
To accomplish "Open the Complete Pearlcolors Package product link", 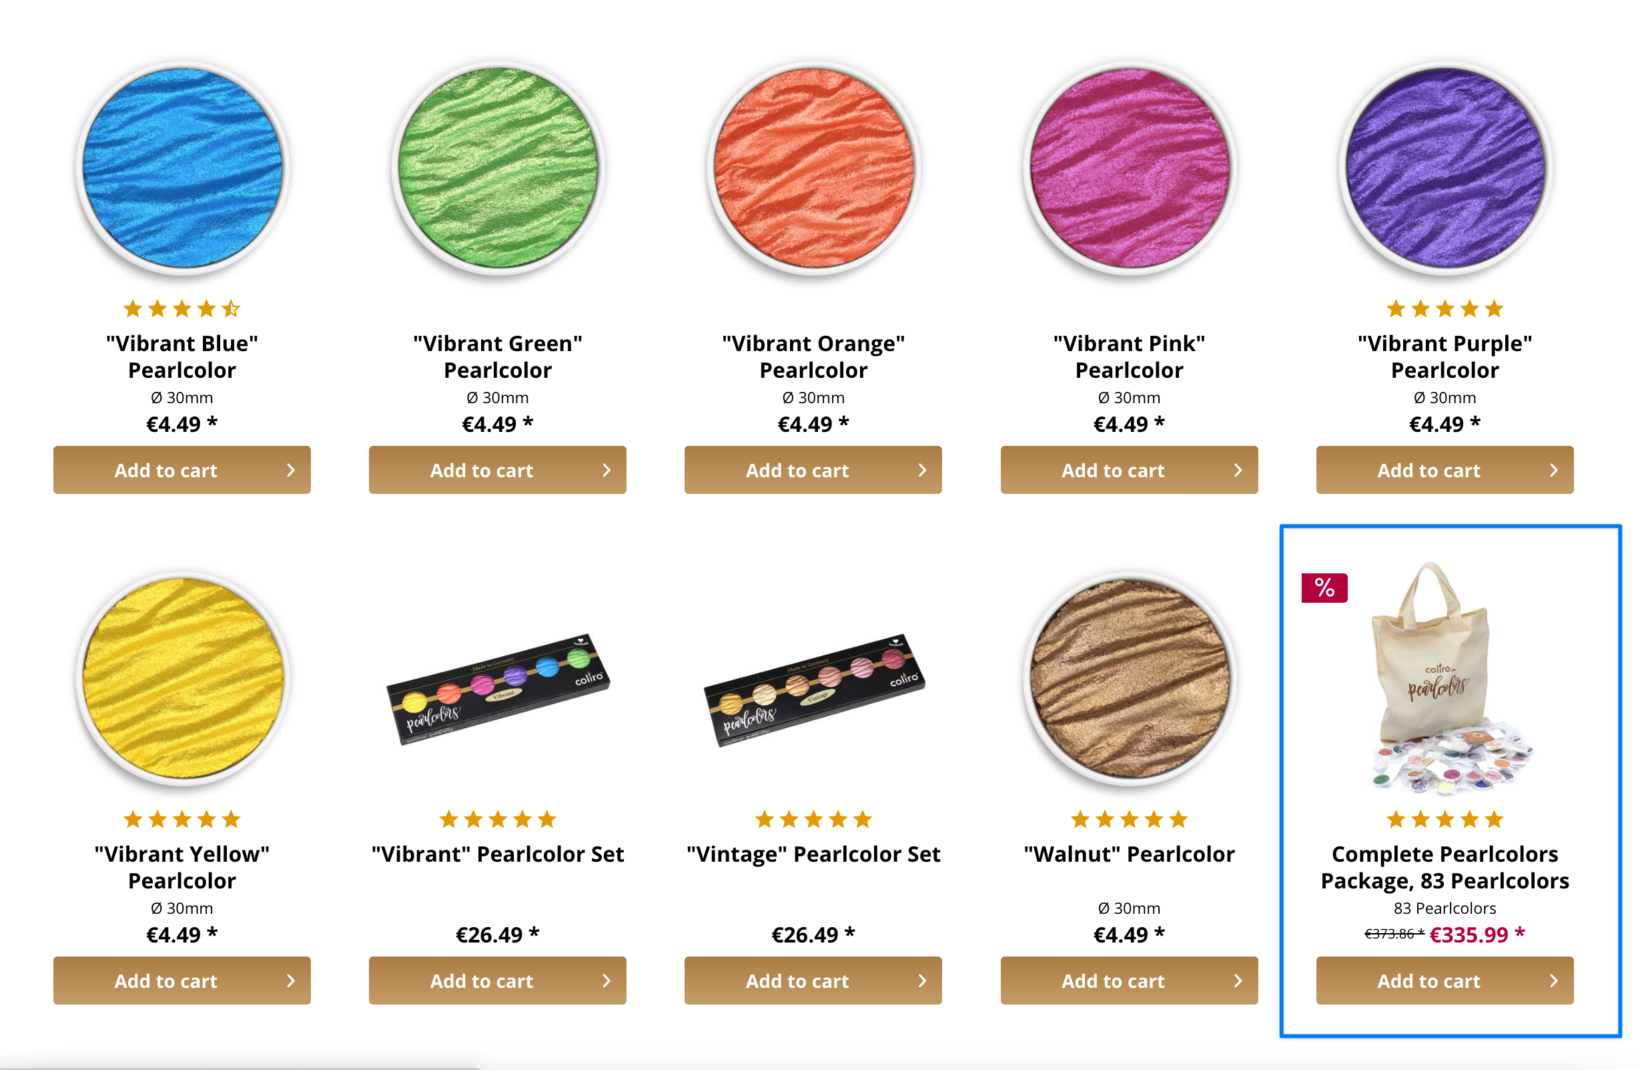I will 1444,867.
